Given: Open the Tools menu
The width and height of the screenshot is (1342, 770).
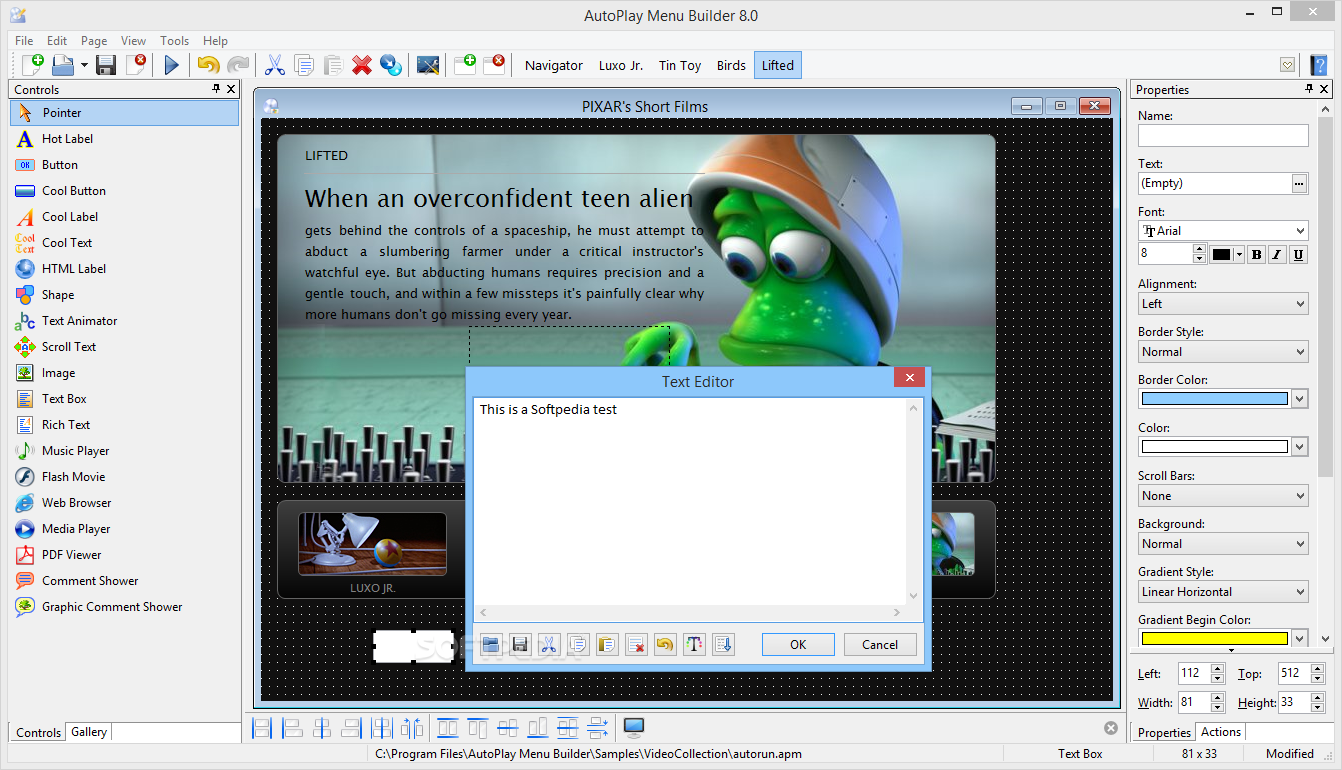Looking at the screenshot, I should click(x=174, y=41).
